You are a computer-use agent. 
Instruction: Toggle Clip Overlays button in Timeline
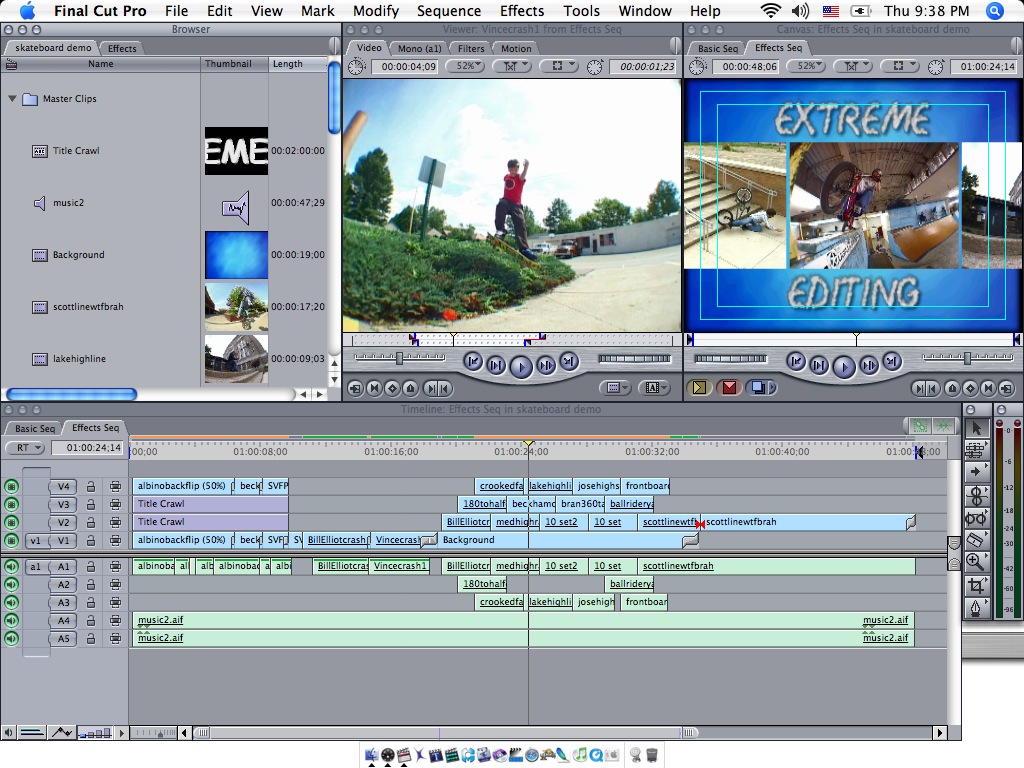tap(61, 733)
